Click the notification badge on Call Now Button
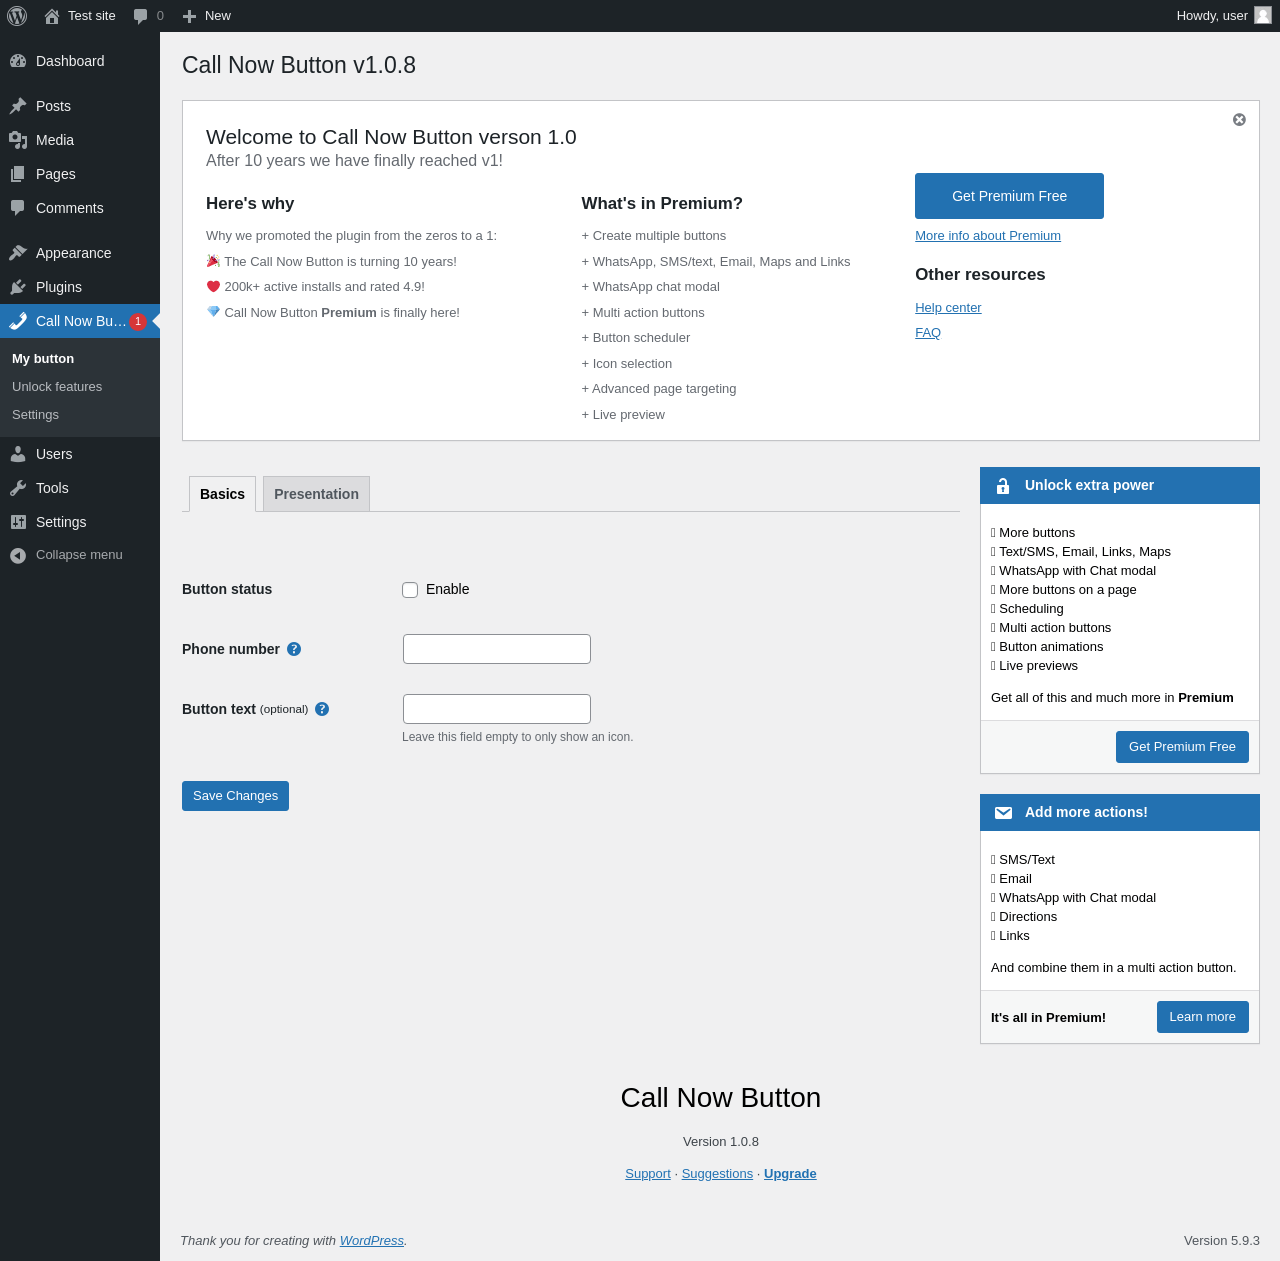 [138, 321]
